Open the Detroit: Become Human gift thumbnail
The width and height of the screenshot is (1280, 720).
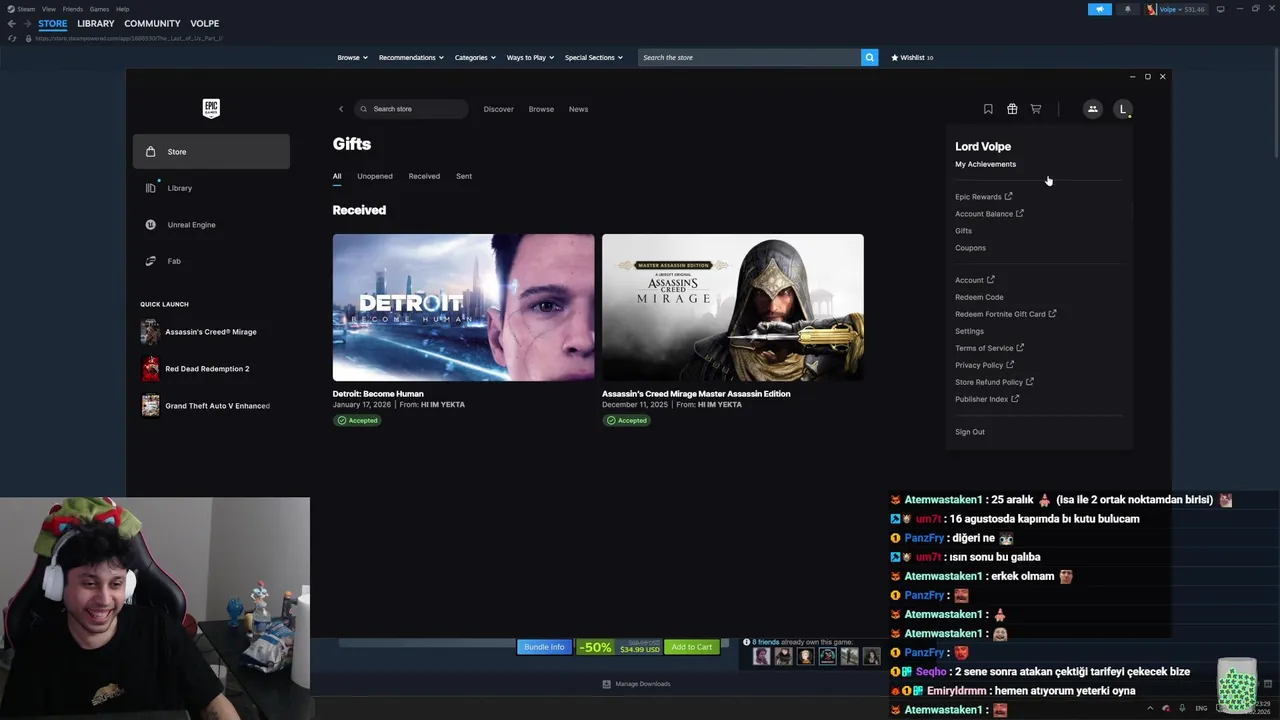(463, 307)
